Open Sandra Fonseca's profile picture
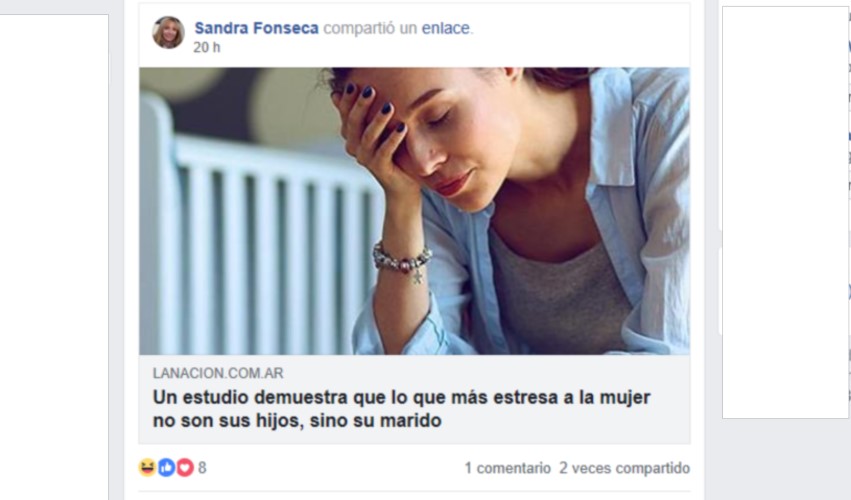 (168, 33)
